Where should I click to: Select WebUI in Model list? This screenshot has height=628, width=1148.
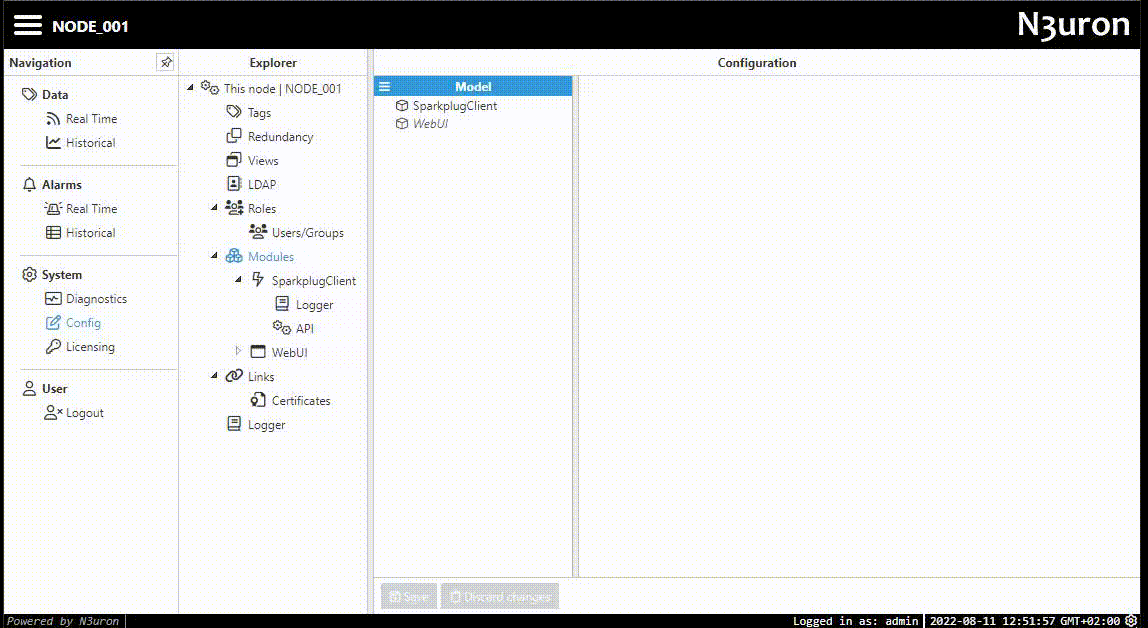(x=430, y=124)
